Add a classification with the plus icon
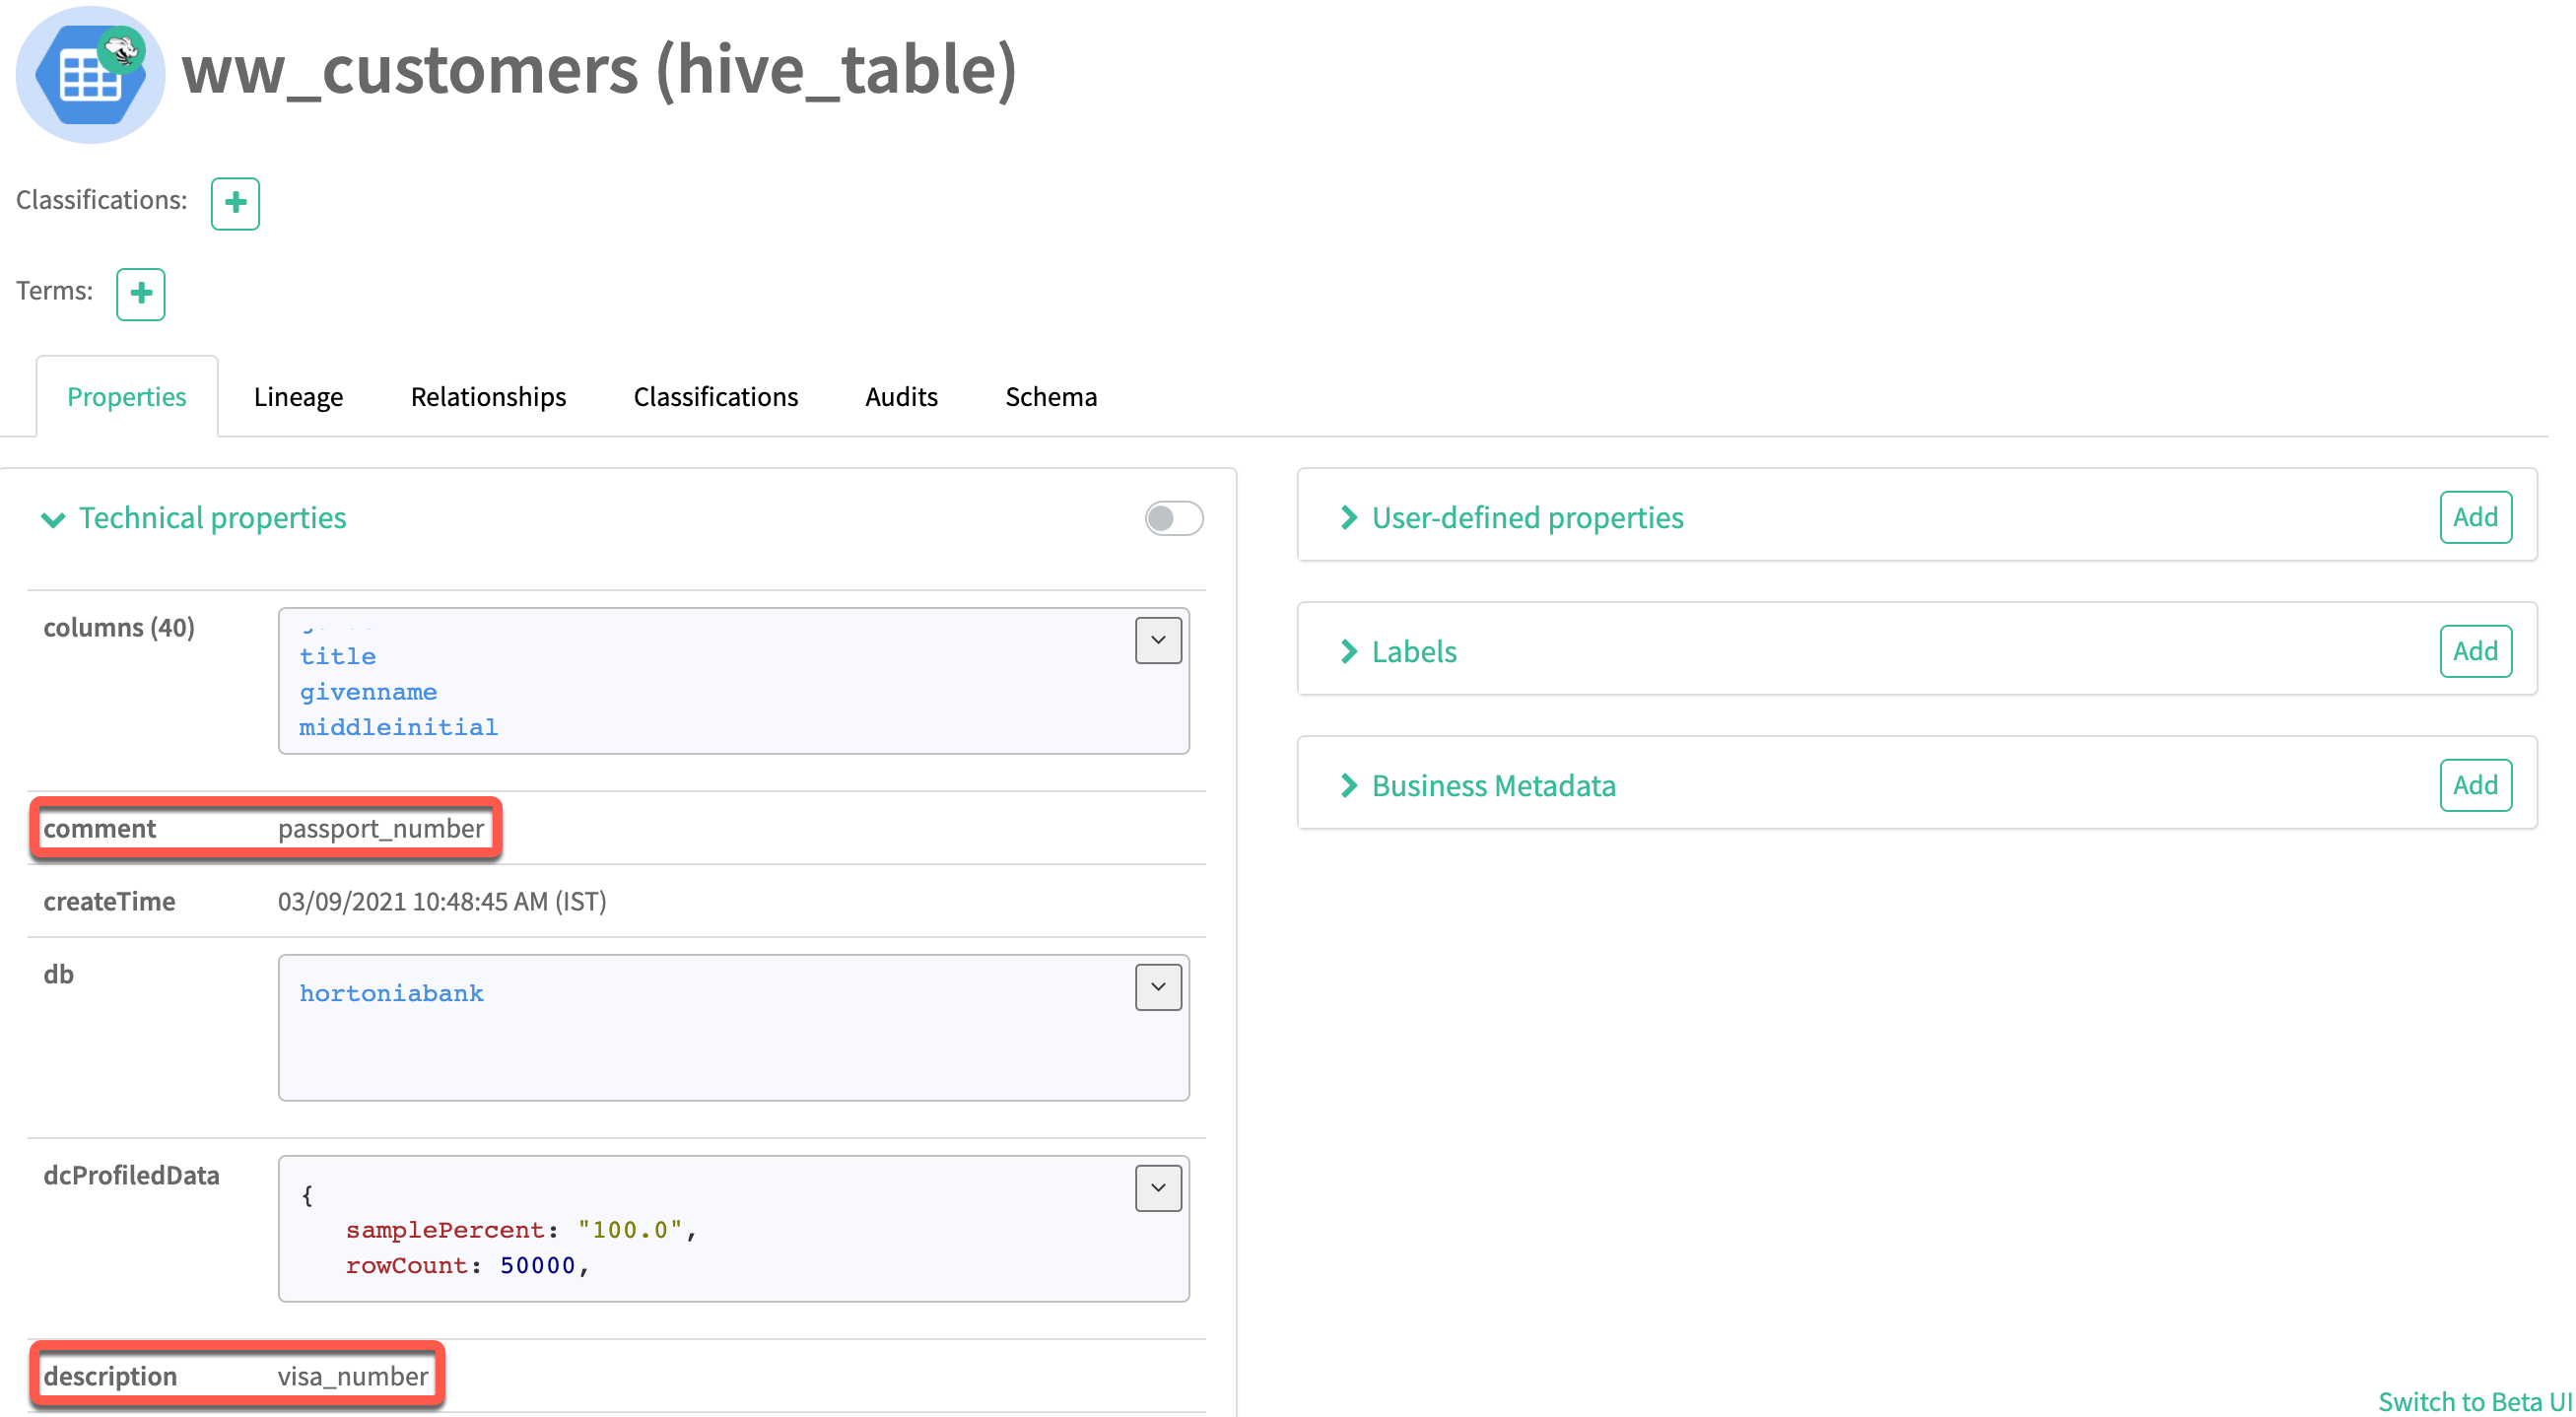Screen dimensions: 2576x1417 pos(235,203)
